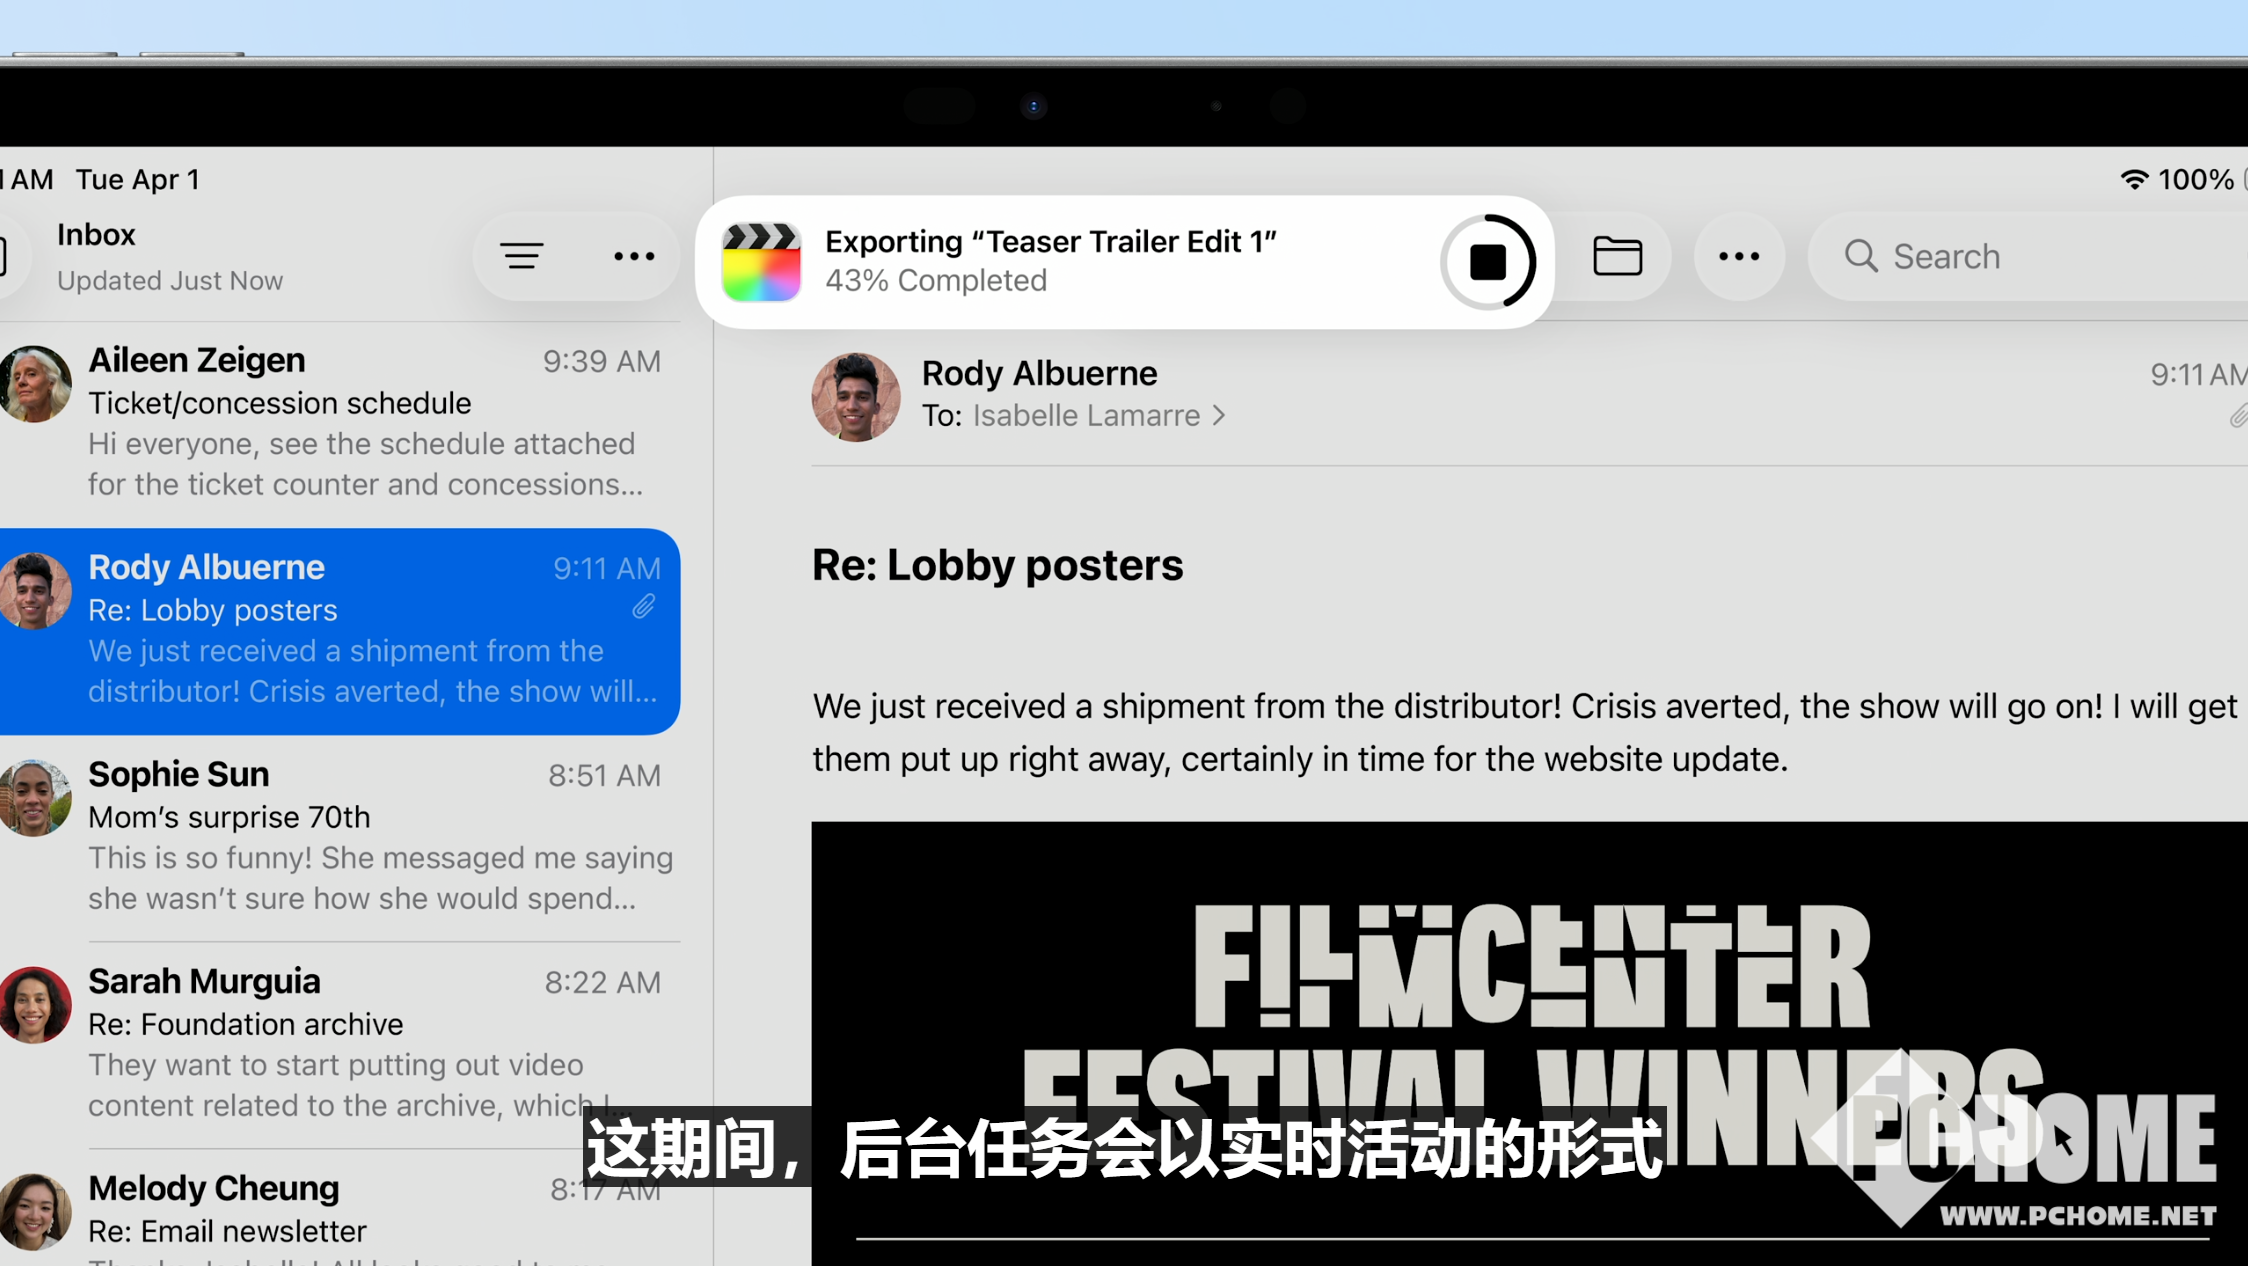Tap the Isabelle Lamarre recipient link
Screen dimensions: 2248x1266
point(1086,416)
